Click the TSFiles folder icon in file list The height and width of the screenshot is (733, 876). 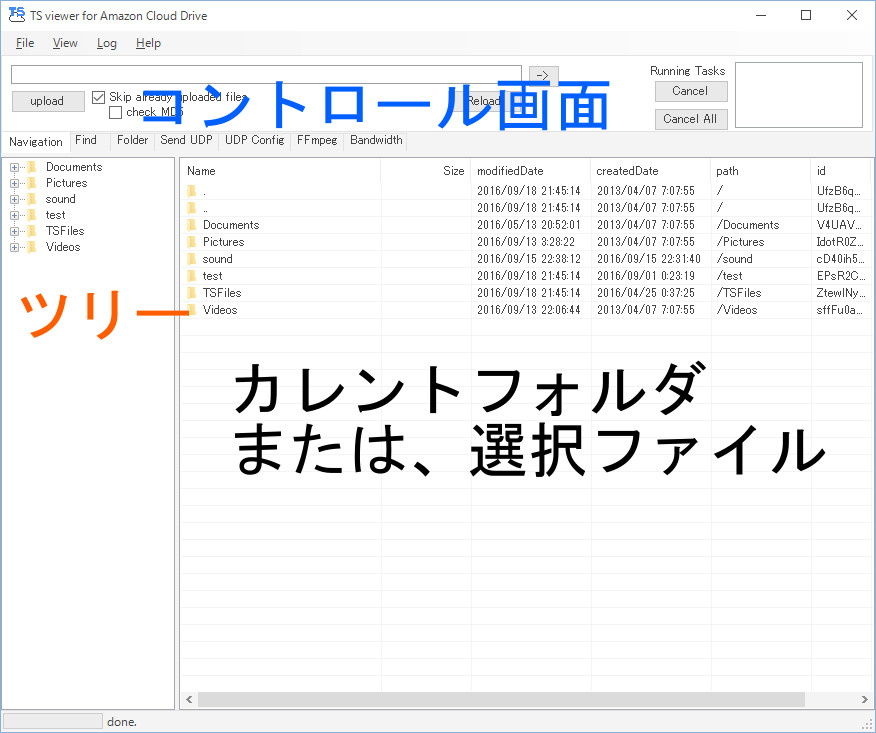point(192,293)
